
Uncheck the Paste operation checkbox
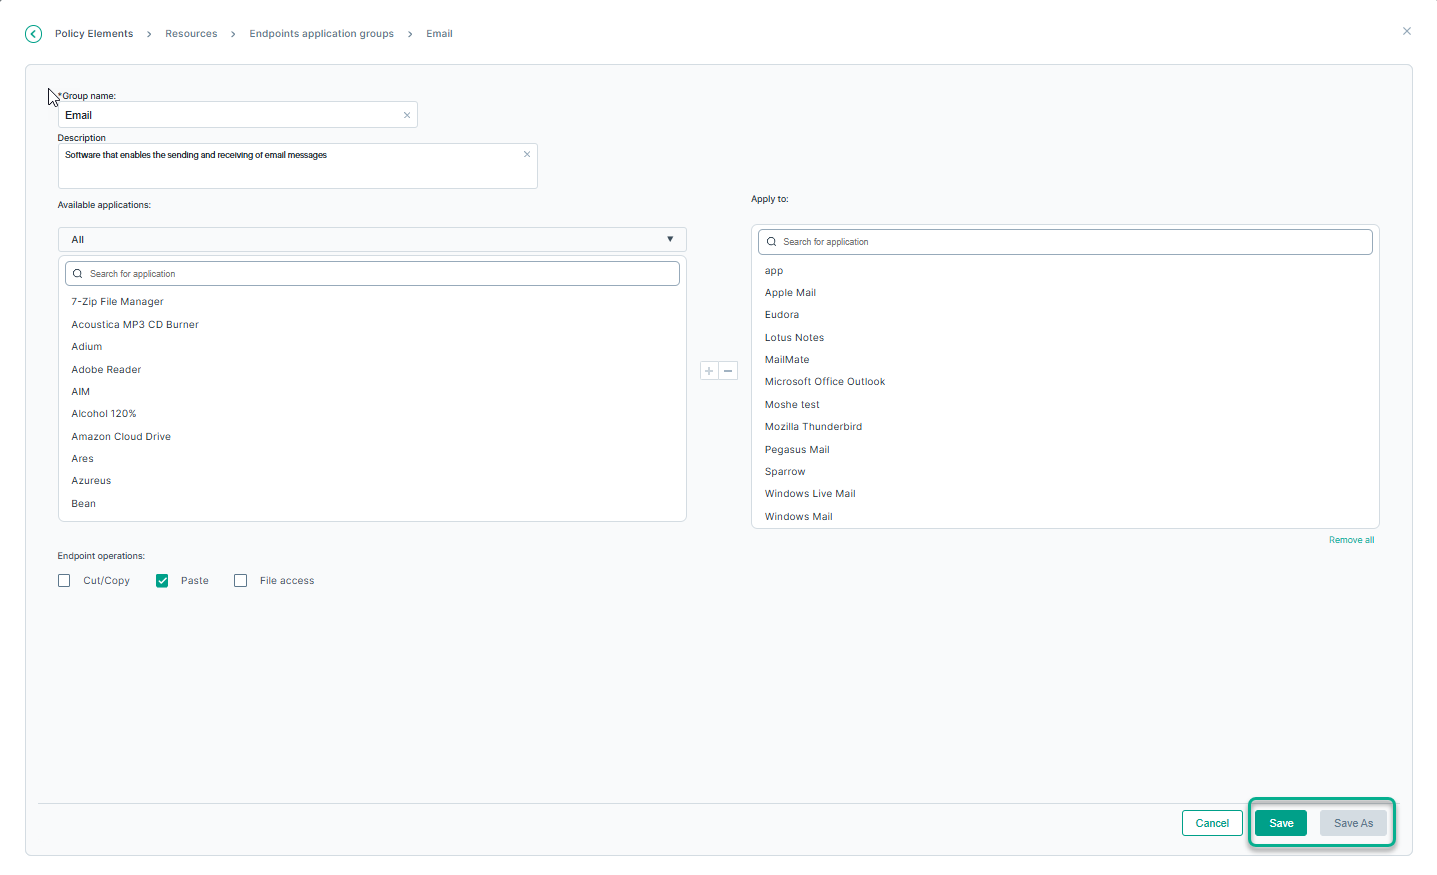point(162,581)
